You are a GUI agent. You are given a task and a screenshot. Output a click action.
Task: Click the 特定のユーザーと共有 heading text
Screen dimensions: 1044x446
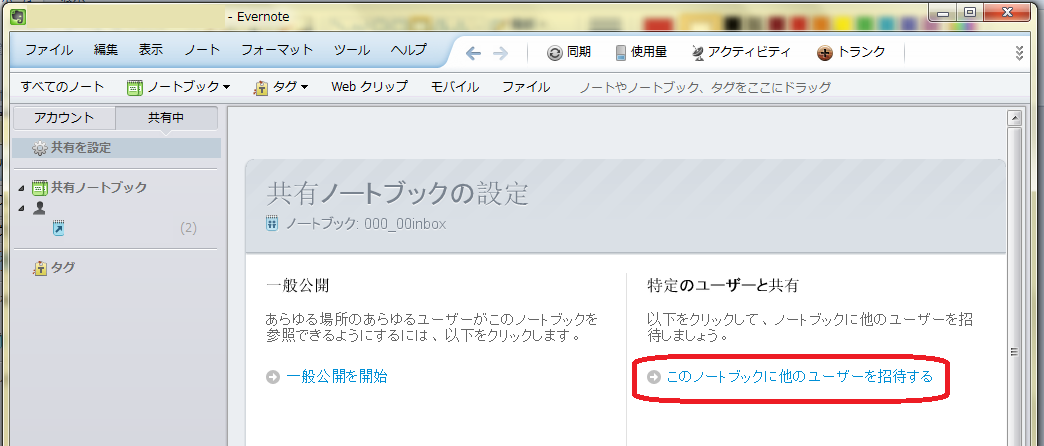[x=722, y=286]
